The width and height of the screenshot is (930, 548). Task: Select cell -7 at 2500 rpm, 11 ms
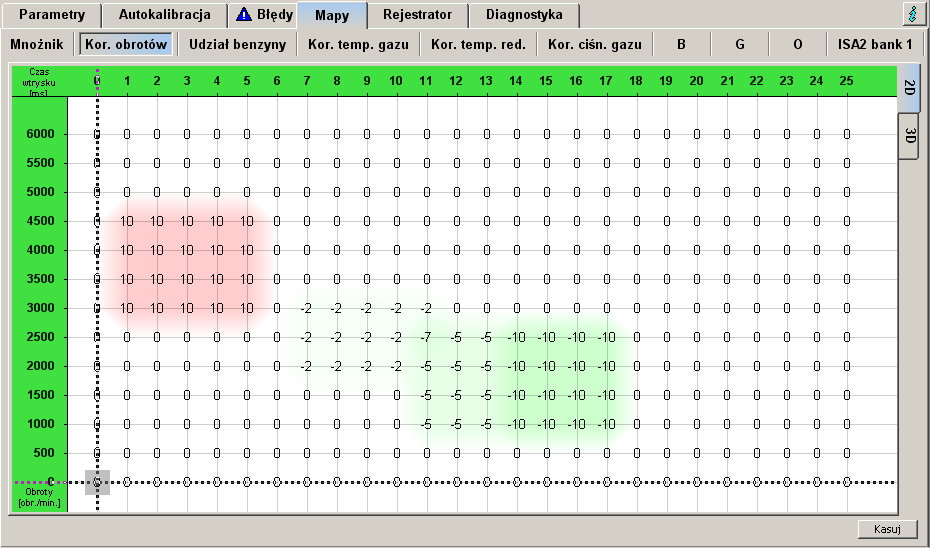click(426, 337)
